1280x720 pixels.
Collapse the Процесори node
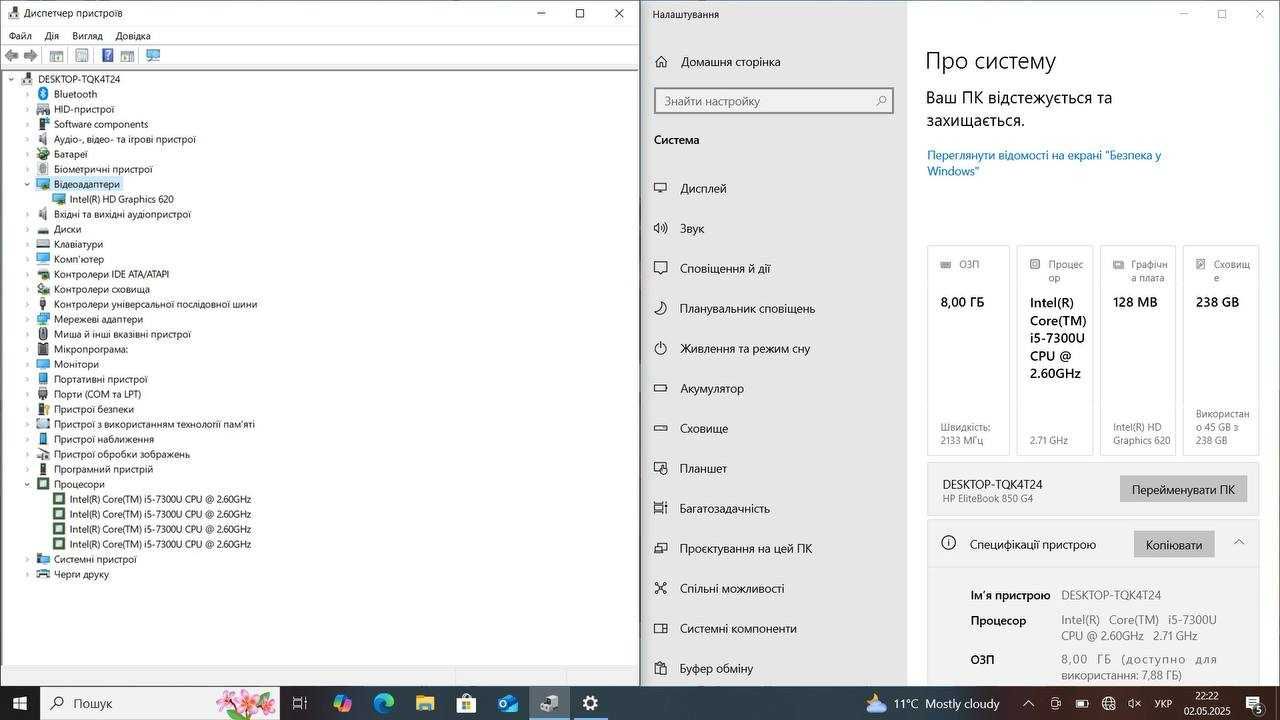[28, 484]
